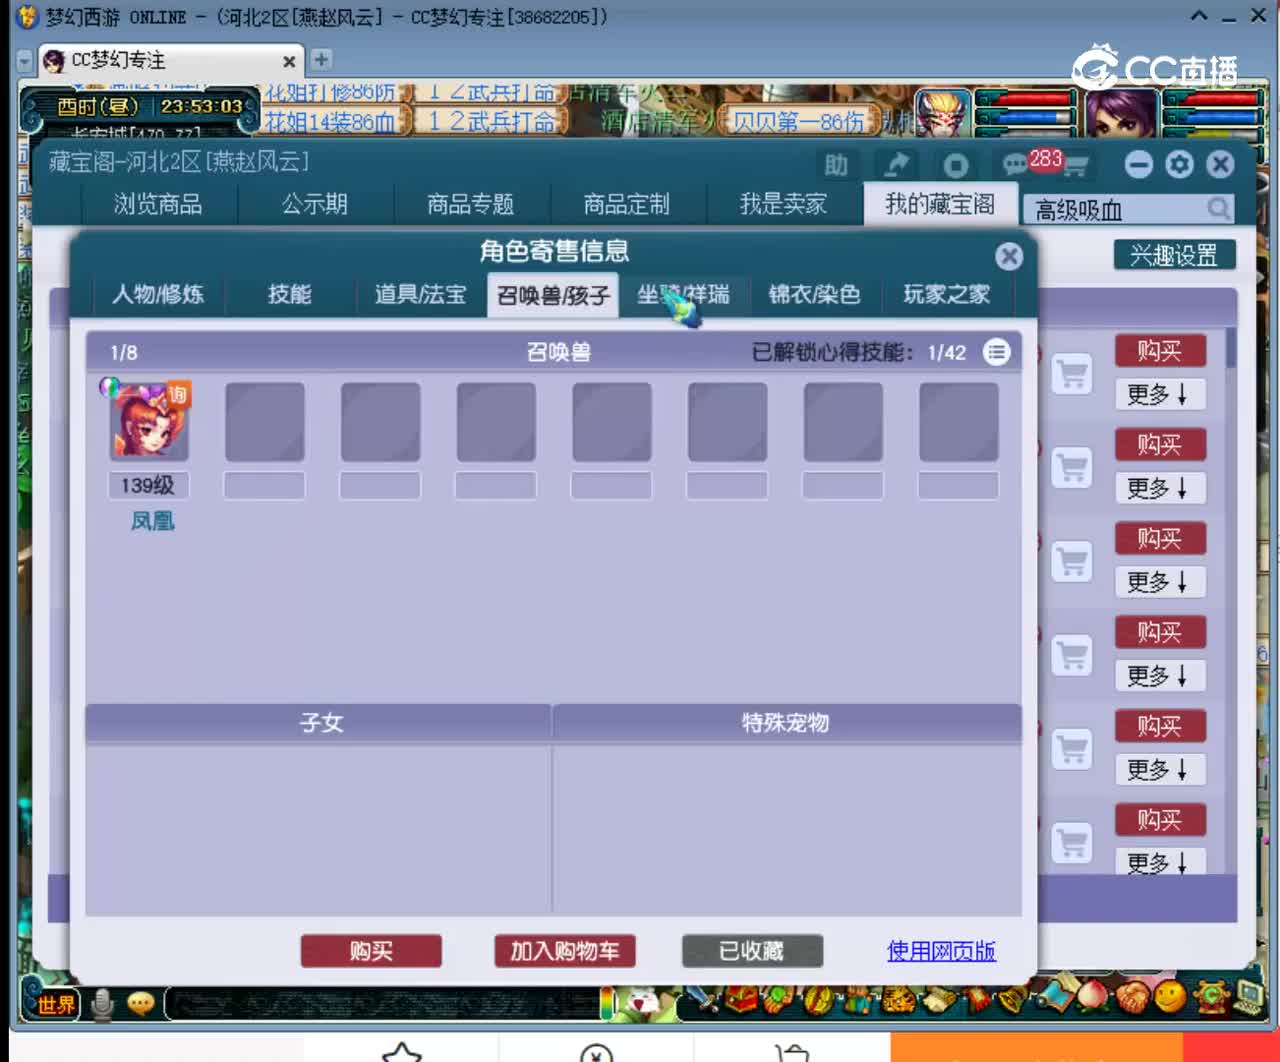
Task: Open the 道具/法宝 tab
Action: (421, 295)
